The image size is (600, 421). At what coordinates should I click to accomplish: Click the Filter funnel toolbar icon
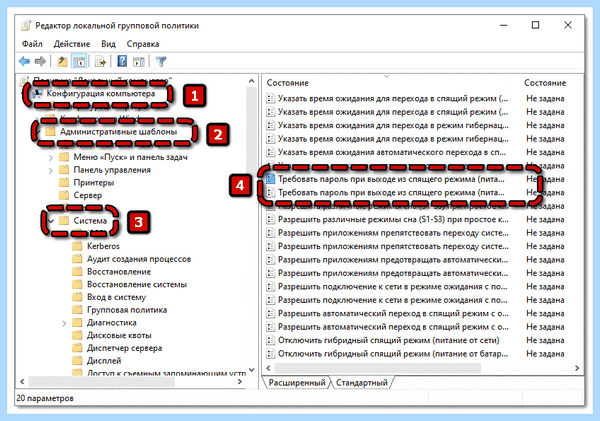pos(161,61)
